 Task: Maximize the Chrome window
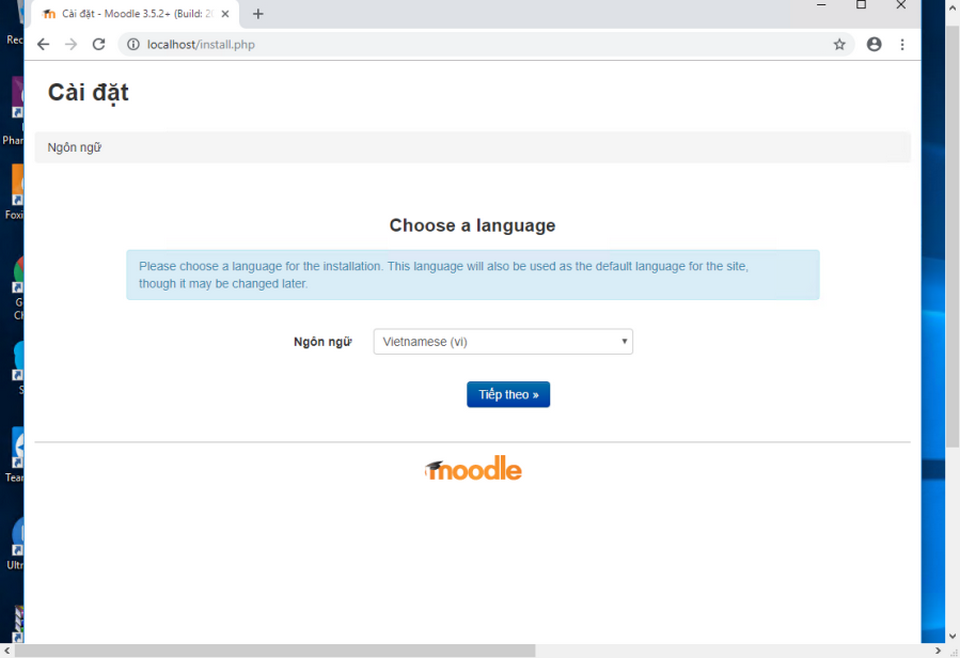tap(861, 5)
